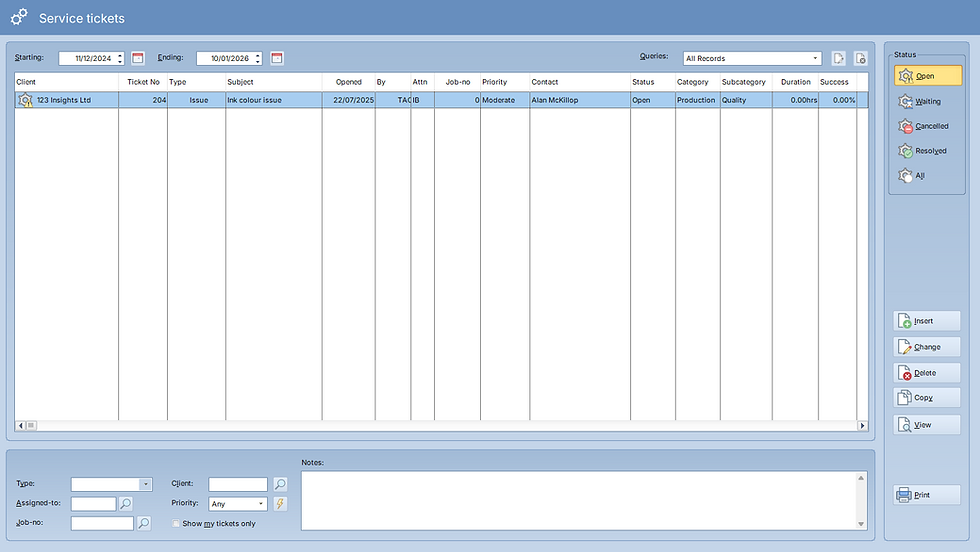Click the lightning bolt beside Priority
Viewport: 980px width, 552px height.
[x=280, y=503]
